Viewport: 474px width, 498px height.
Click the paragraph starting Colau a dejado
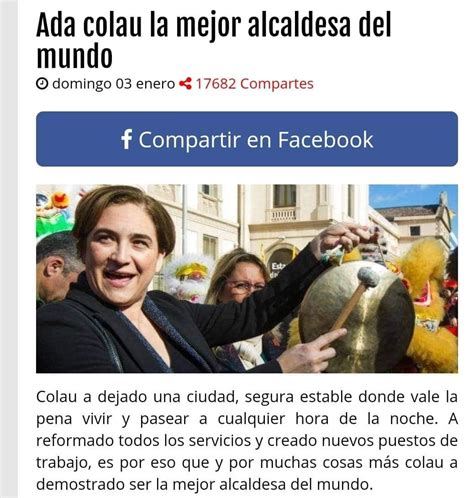click(x=247, y=440)
